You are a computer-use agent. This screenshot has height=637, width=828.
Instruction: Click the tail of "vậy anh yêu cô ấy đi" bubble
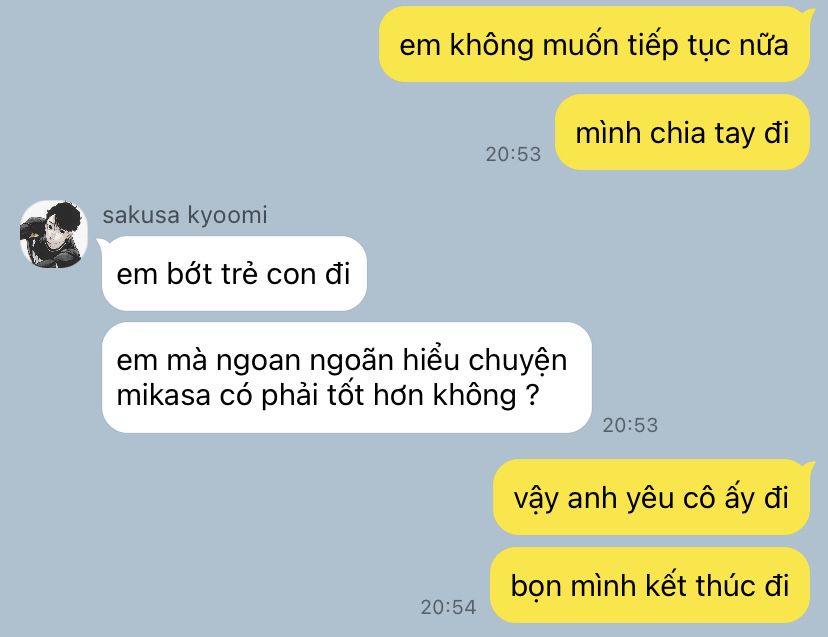coord(809,466)
